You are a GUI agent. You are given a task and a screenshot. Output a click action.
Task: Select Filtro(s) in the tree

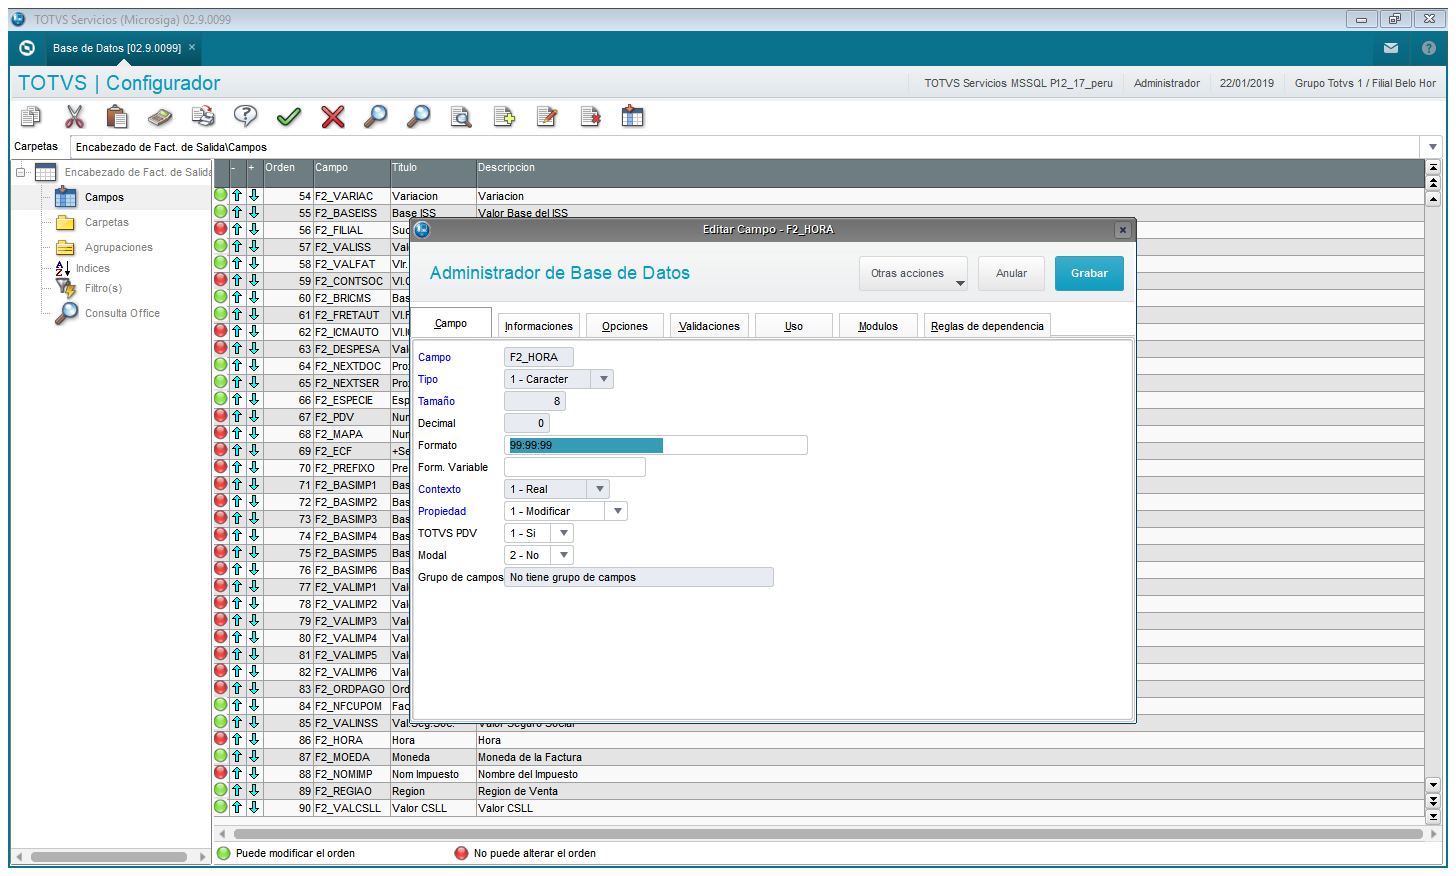pos(103,288)
